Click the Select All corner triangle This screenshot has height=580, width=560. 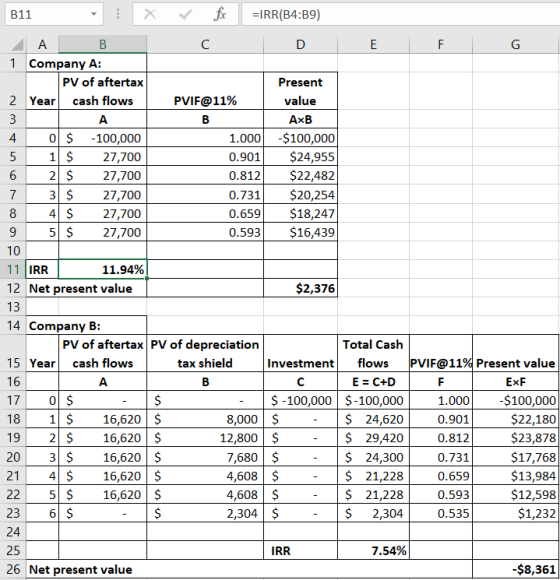tap(17, 45)
